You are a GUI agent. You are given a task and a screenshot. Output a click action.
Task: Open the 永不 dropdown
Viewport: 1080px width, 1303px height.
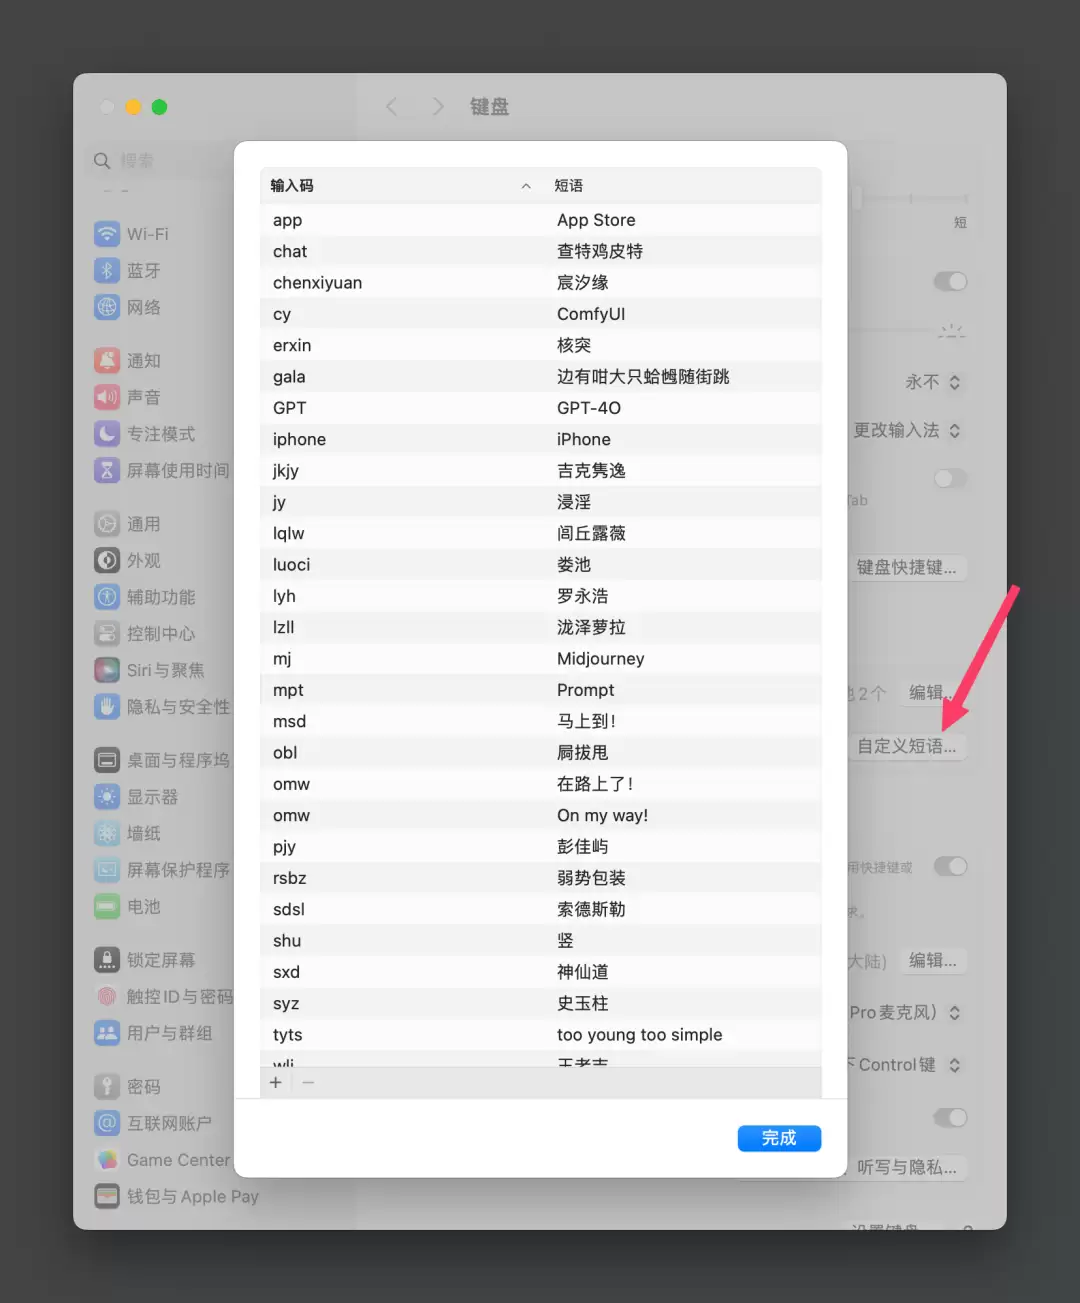[933, 382]
